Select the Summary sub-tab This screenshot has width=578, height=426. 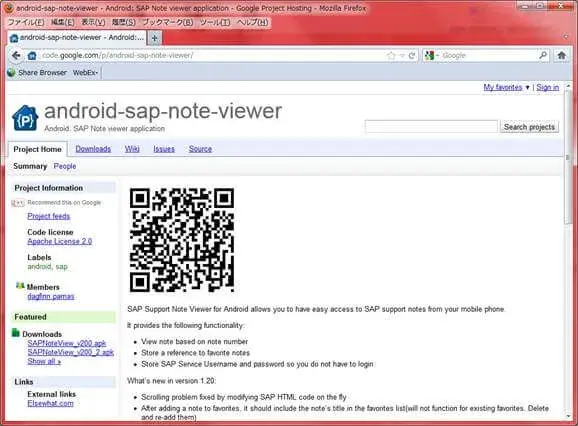(30, 166)
